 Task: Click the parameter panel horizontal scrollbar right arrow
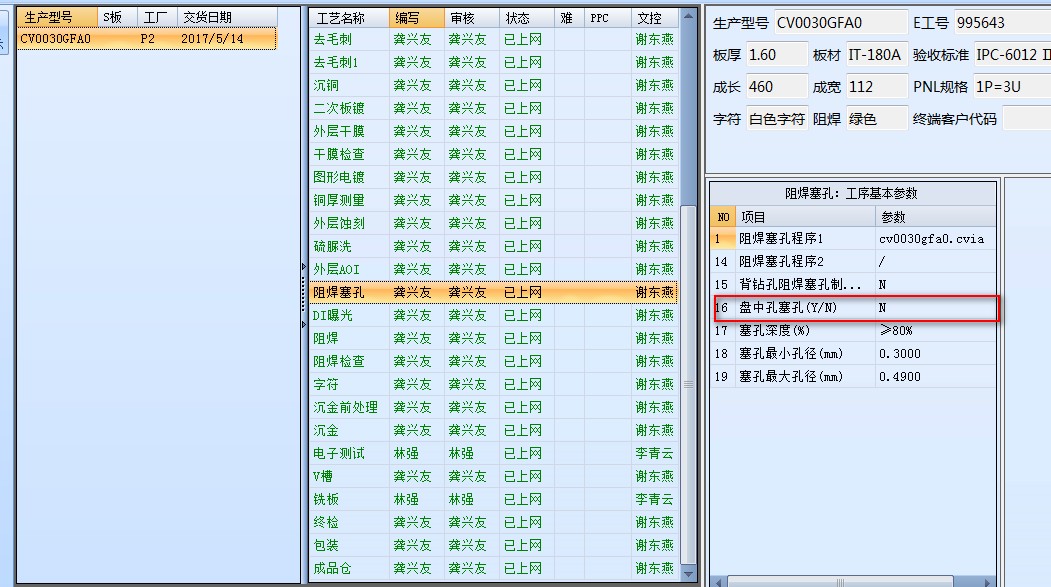[x=987, y=582]
